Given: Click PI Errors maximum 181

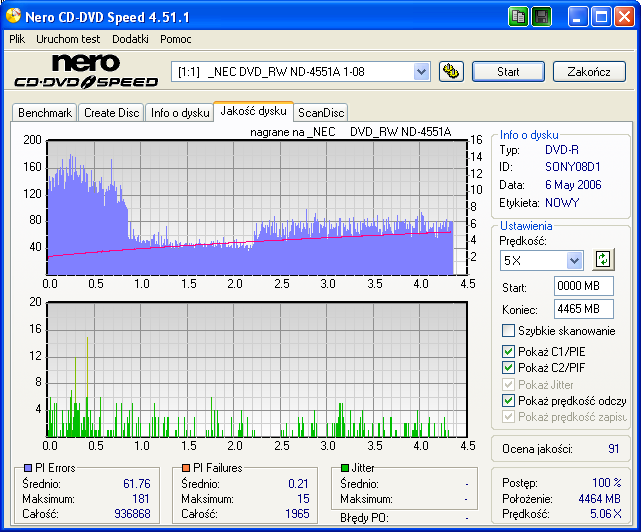Looking at the screenshot, I should pos(141,499).
